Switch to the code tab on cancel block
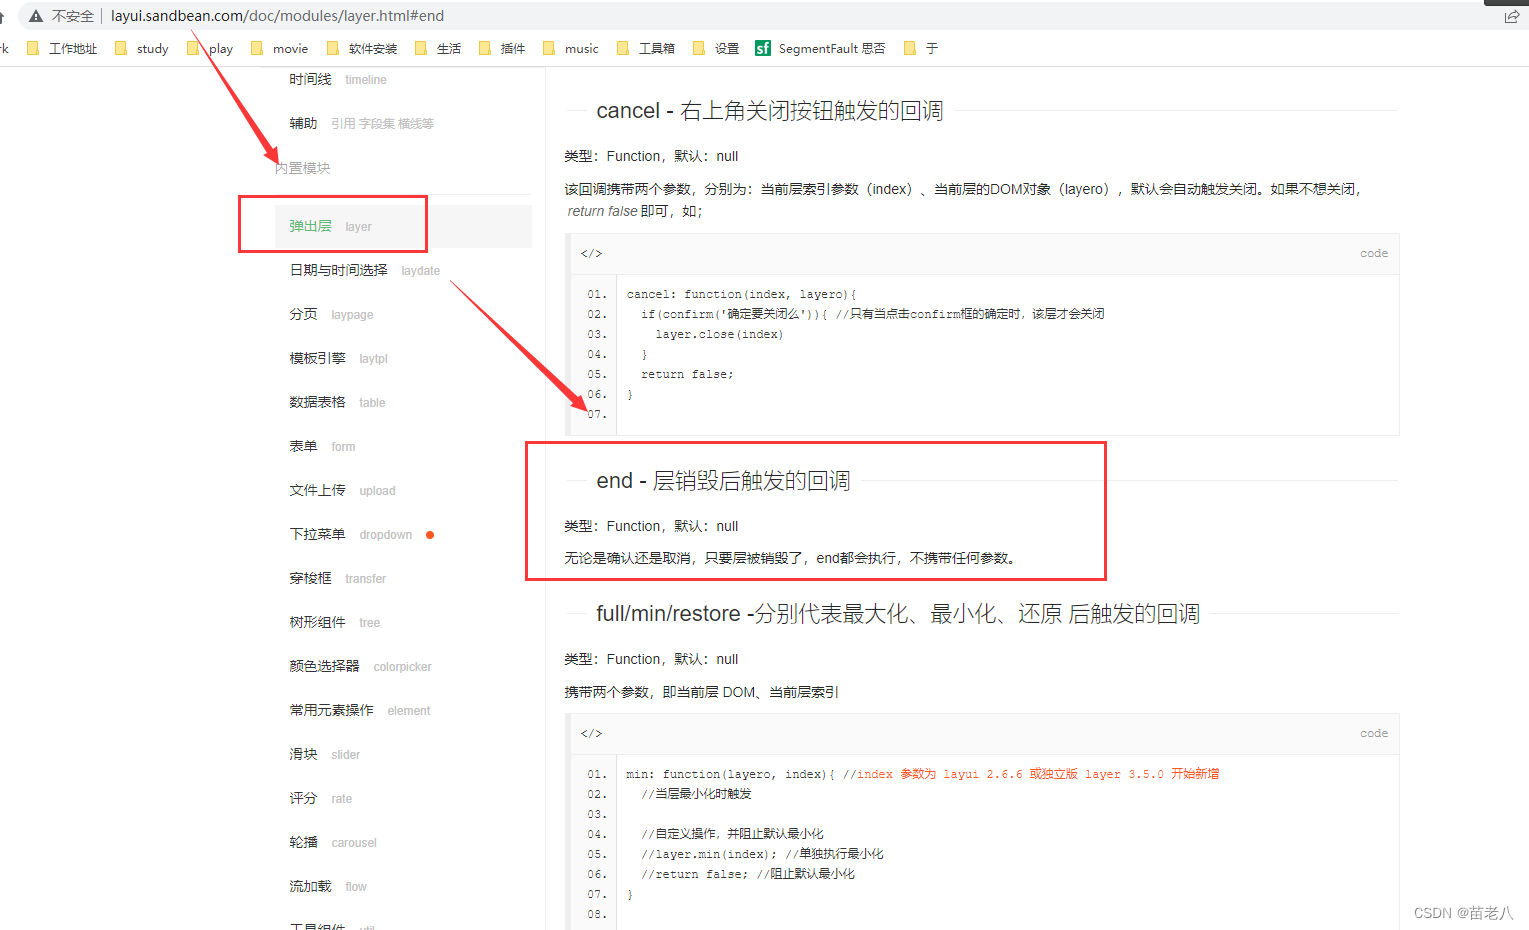Viewport: 1529px width, 930px height. (x=1373, y=253)
